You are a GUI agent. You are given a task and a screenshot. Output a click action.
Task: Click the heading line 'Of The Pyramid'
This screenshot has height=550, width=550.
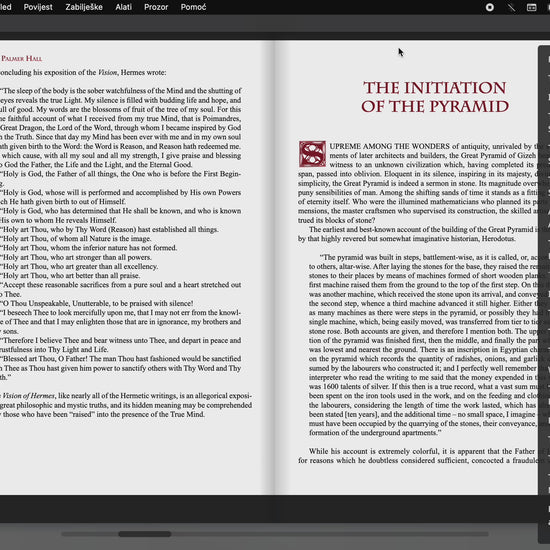435,106
